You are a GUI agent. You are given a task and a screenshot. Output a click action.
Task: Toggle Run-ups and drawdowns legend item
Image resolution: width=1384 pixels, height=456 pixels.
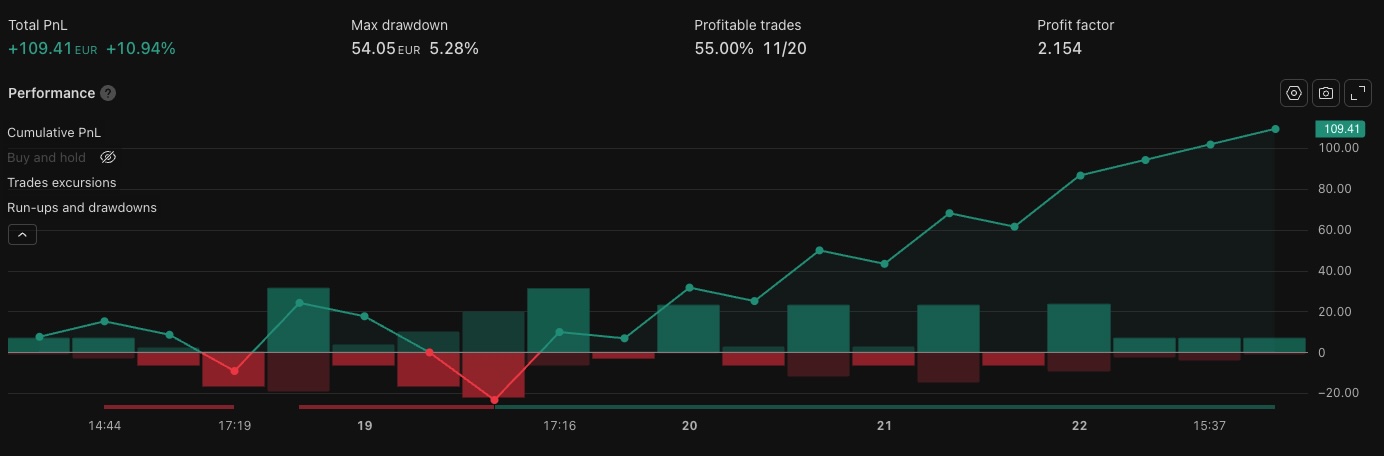click(x=82, y=208)
